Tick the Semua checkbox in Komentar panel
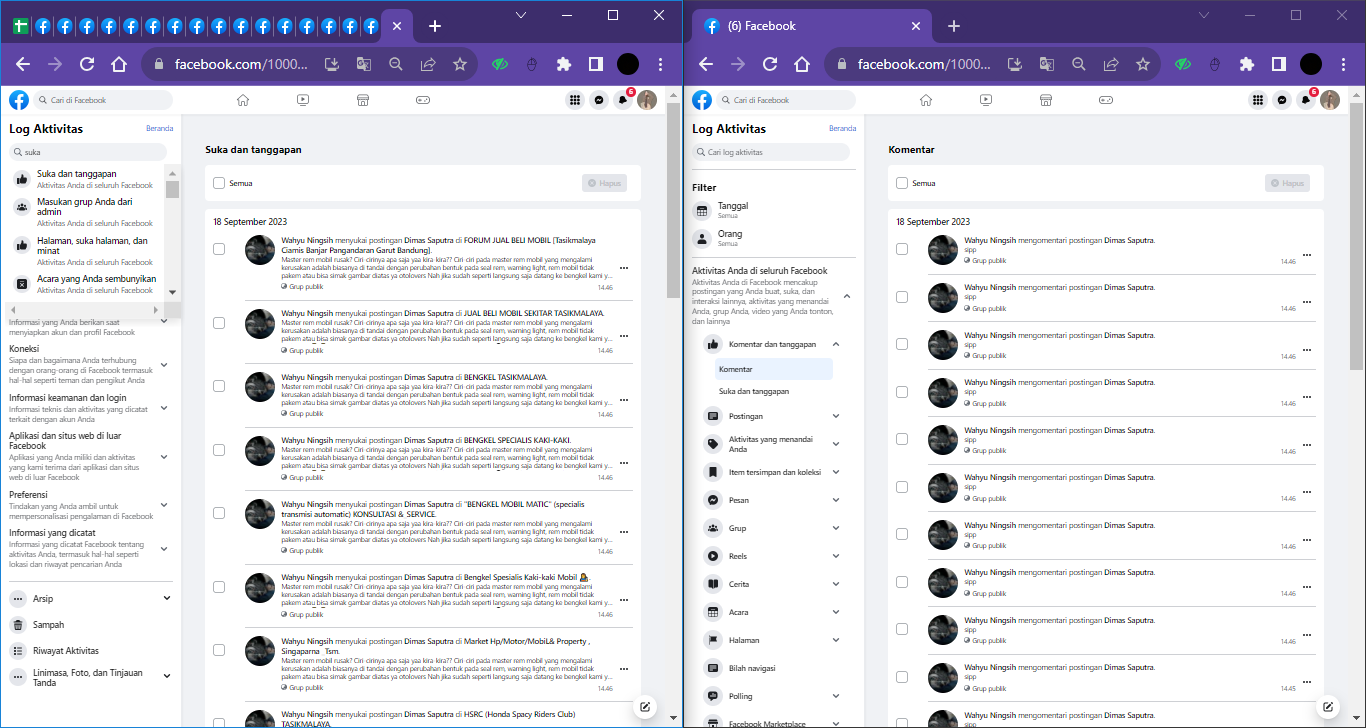The height and width of the screenshot is (728, 1366). click(902, 183)
